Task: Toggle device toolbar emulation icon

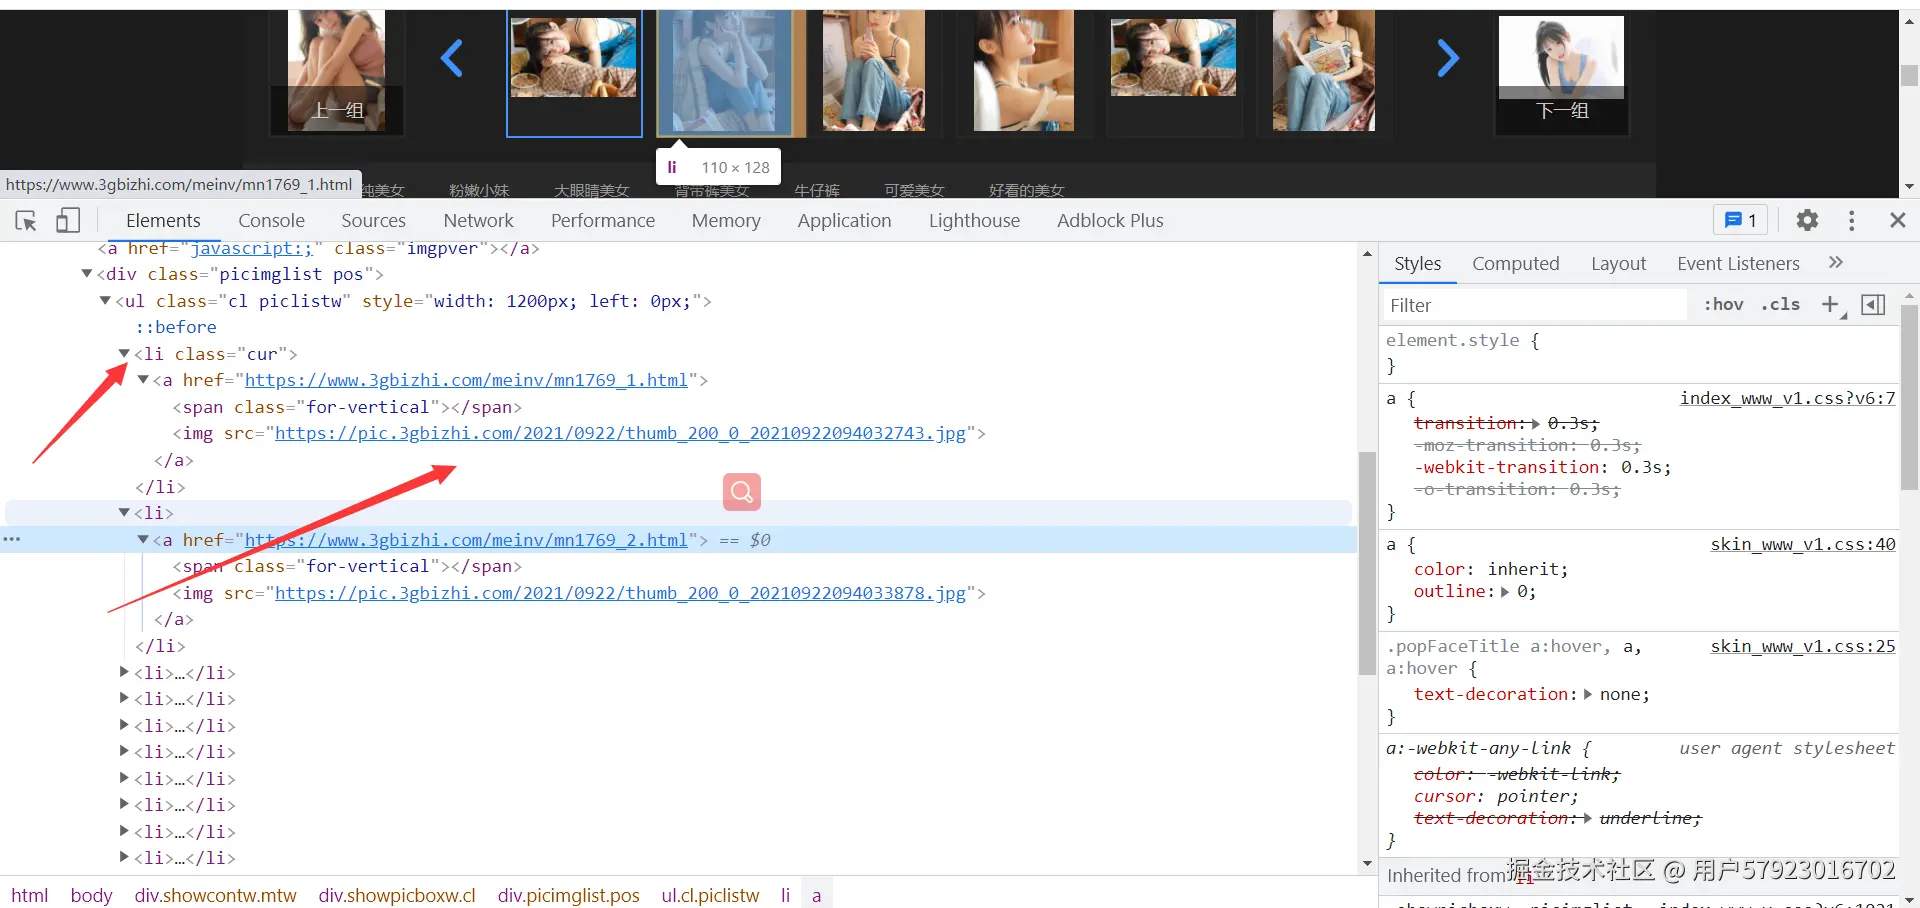Action: click(68, 220)
